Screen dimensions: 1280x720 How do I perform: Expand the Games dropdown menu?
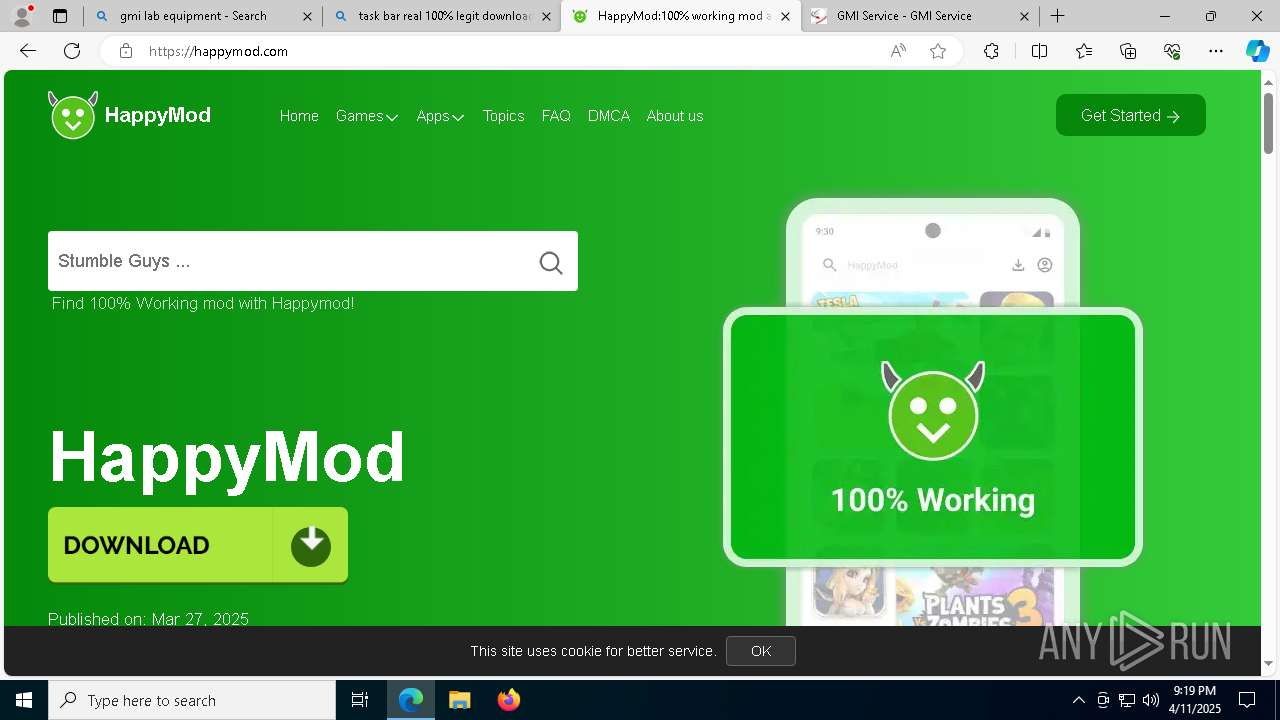[367, 116]
